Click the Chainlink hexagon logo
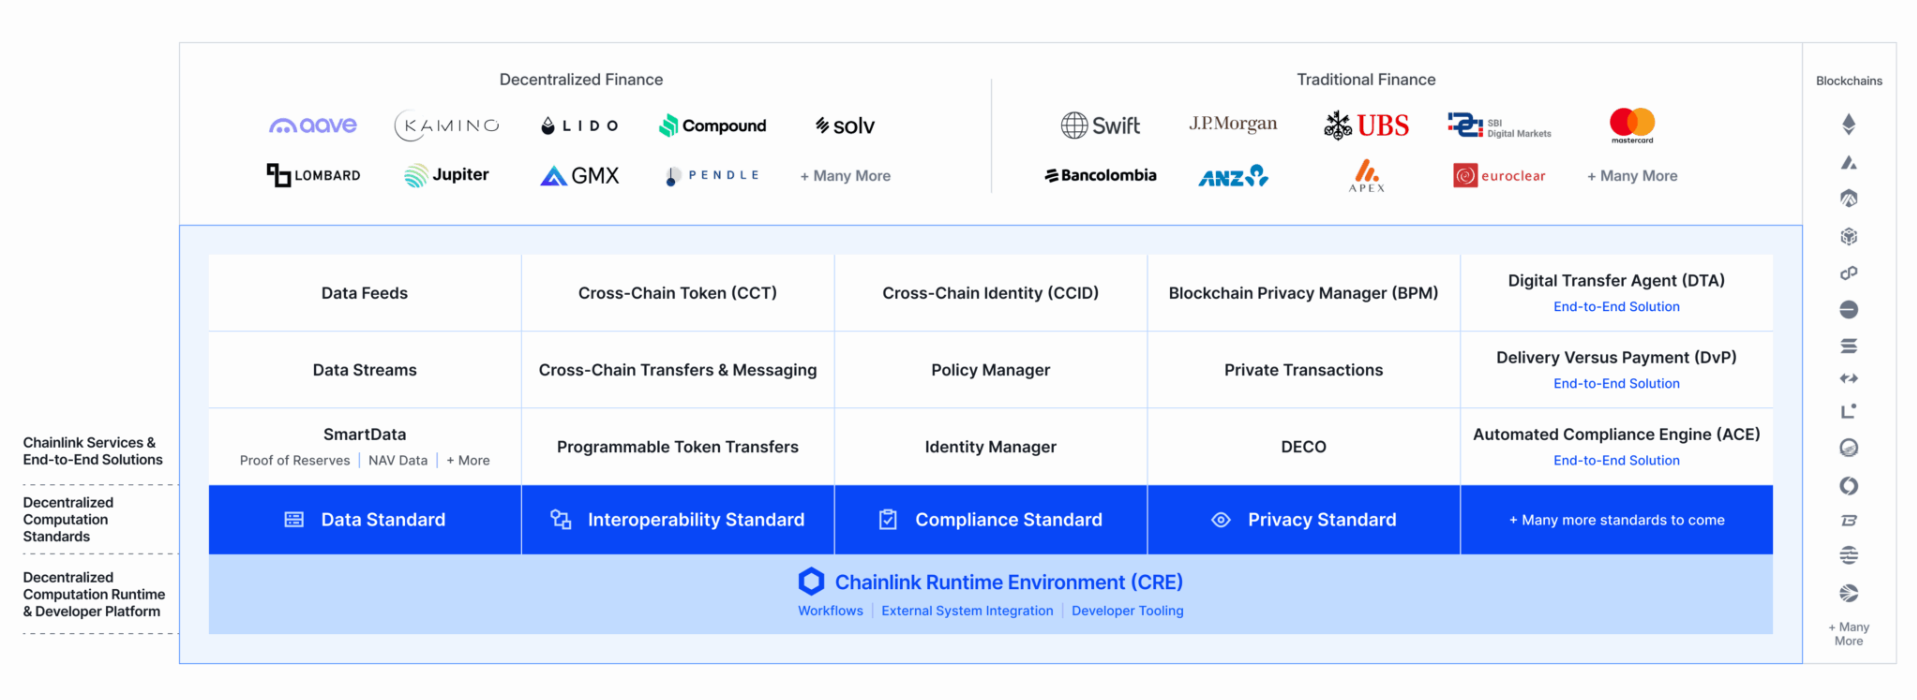 [811, 581]
